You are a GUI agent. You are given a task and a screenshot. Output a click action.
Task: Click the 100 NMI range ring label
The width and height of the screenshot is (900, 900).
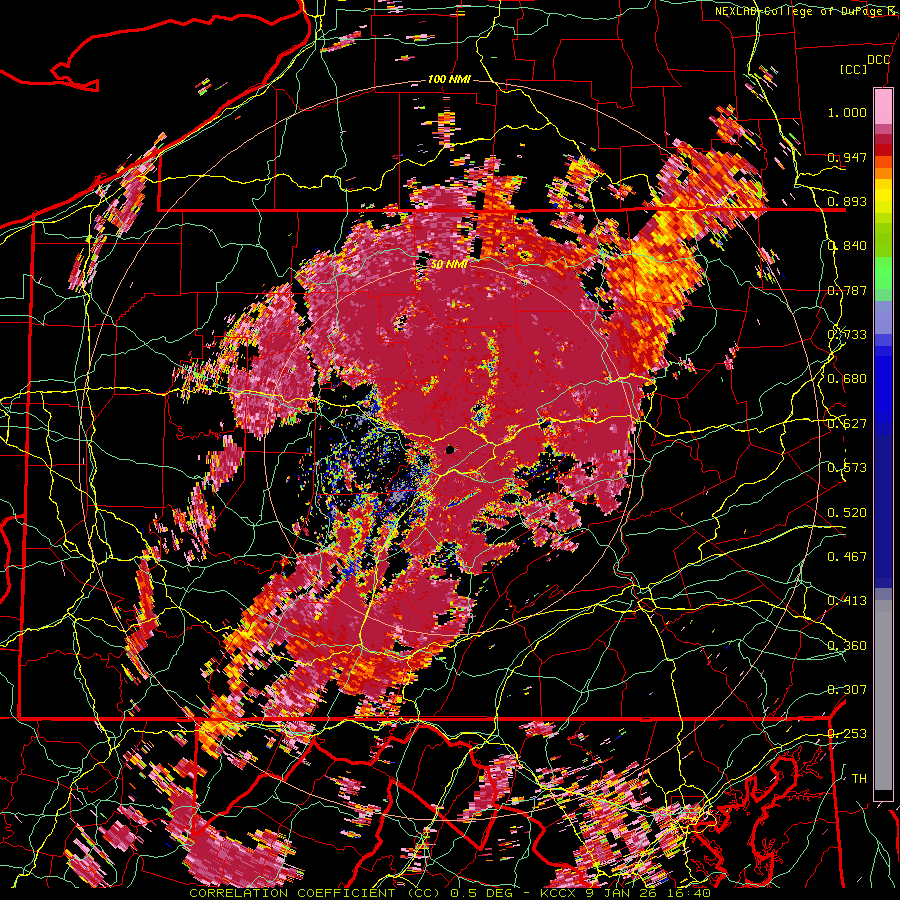coord(449,79)
